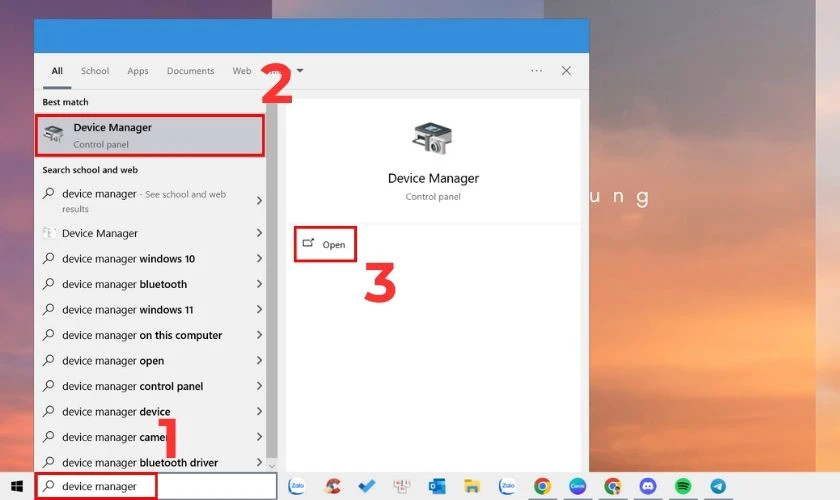Expand arrow for 'device manager open' suggestion
Screen dimensions: 840x500
pyautogui.click(x=259, y=360)
